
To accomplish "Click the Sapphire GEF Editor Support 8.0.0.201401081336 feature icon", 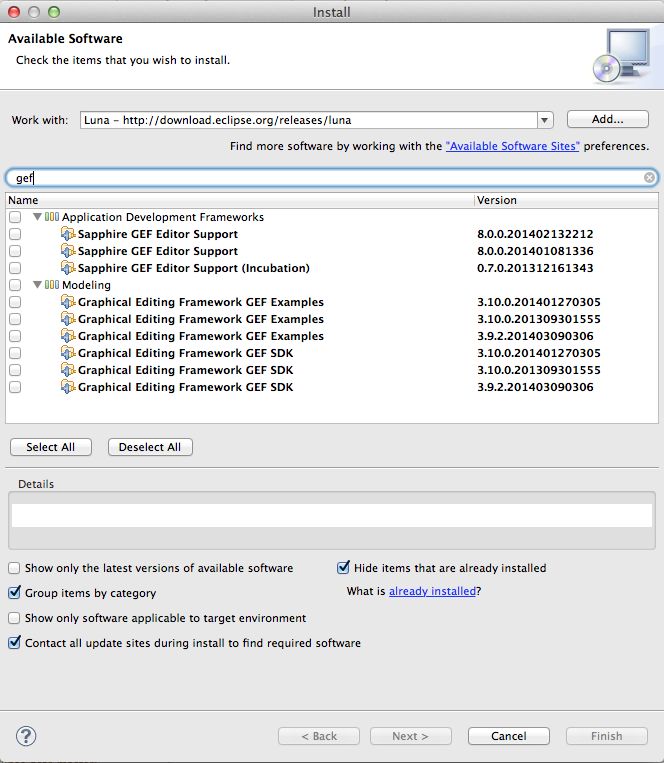I will pyautogui.click(x=68, y=251).
